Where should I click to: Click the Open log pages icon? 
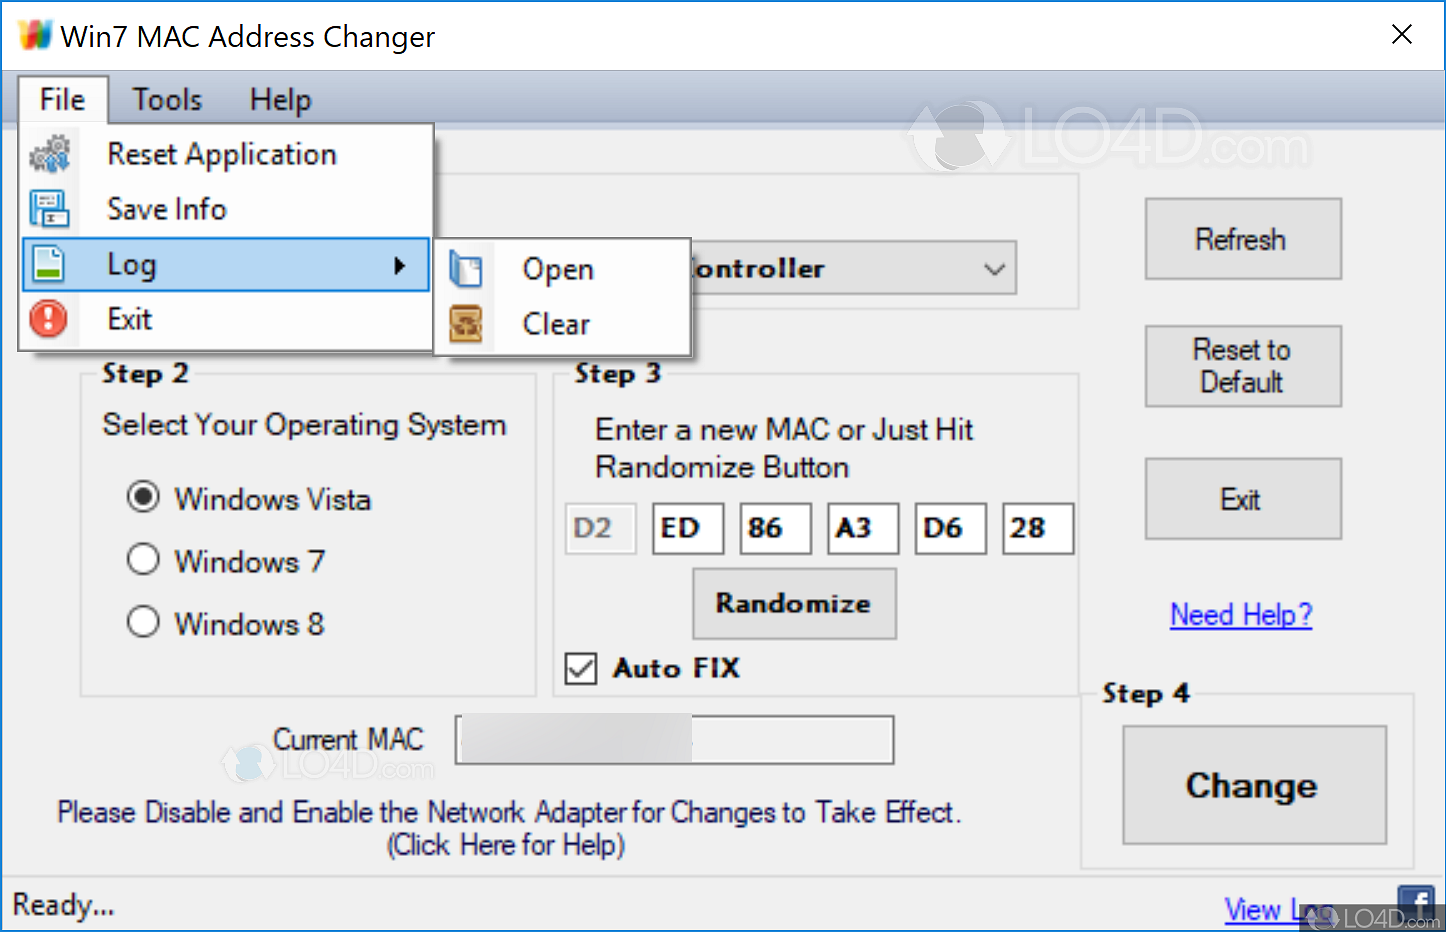click(466, 269)
